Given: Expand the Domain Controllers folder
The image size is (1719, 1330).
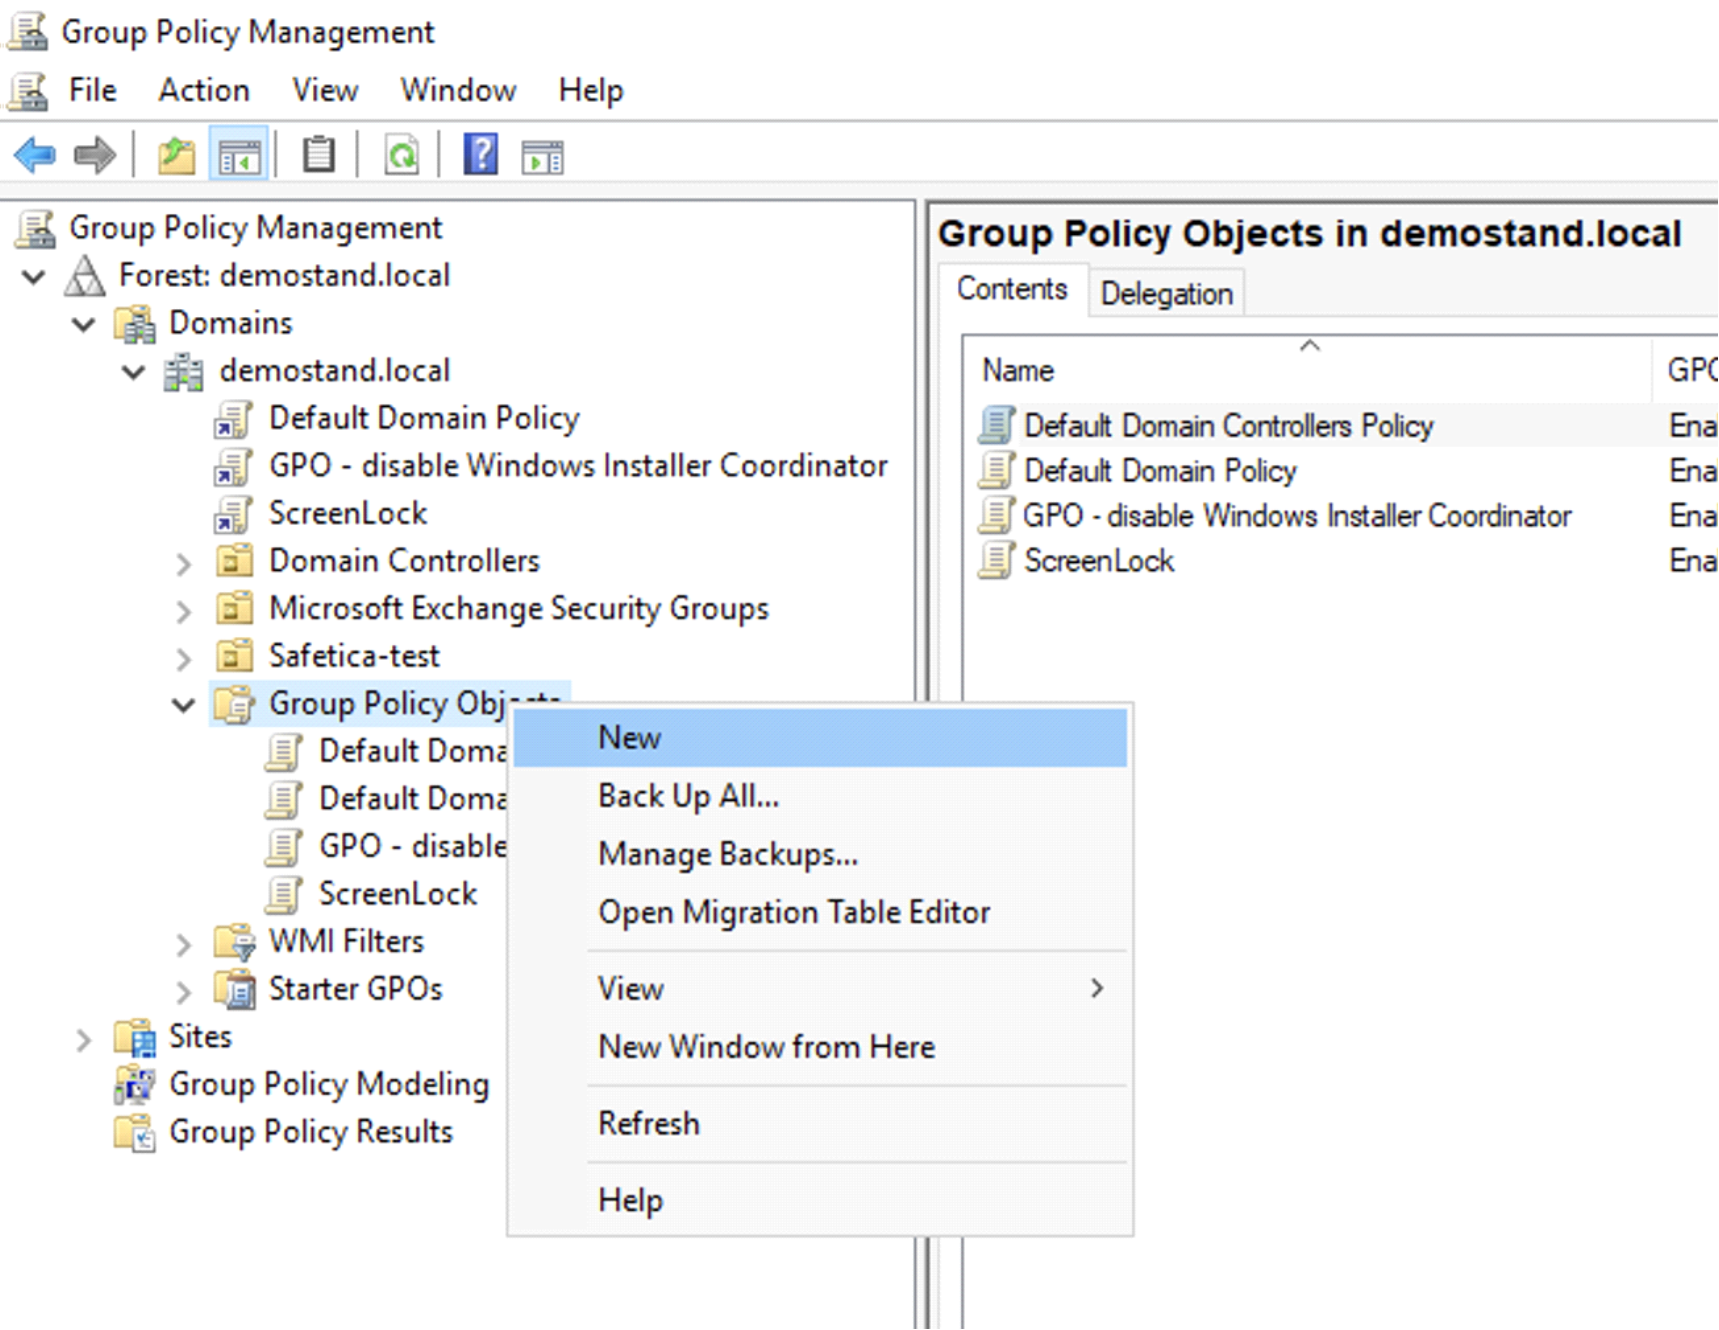Looking at the screenshot, I should pos(183,563).
